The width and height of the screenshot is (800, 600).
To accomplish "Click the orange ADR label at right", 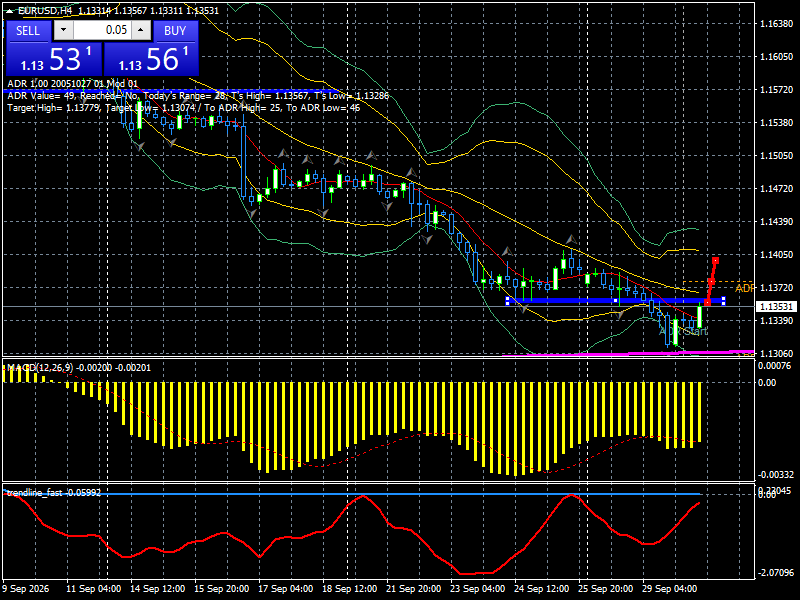I will tap(744, 288).
